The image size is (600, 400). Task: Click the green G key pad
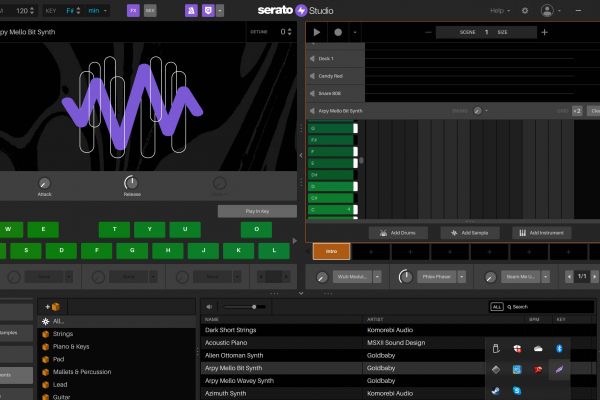tap(132, 250)
